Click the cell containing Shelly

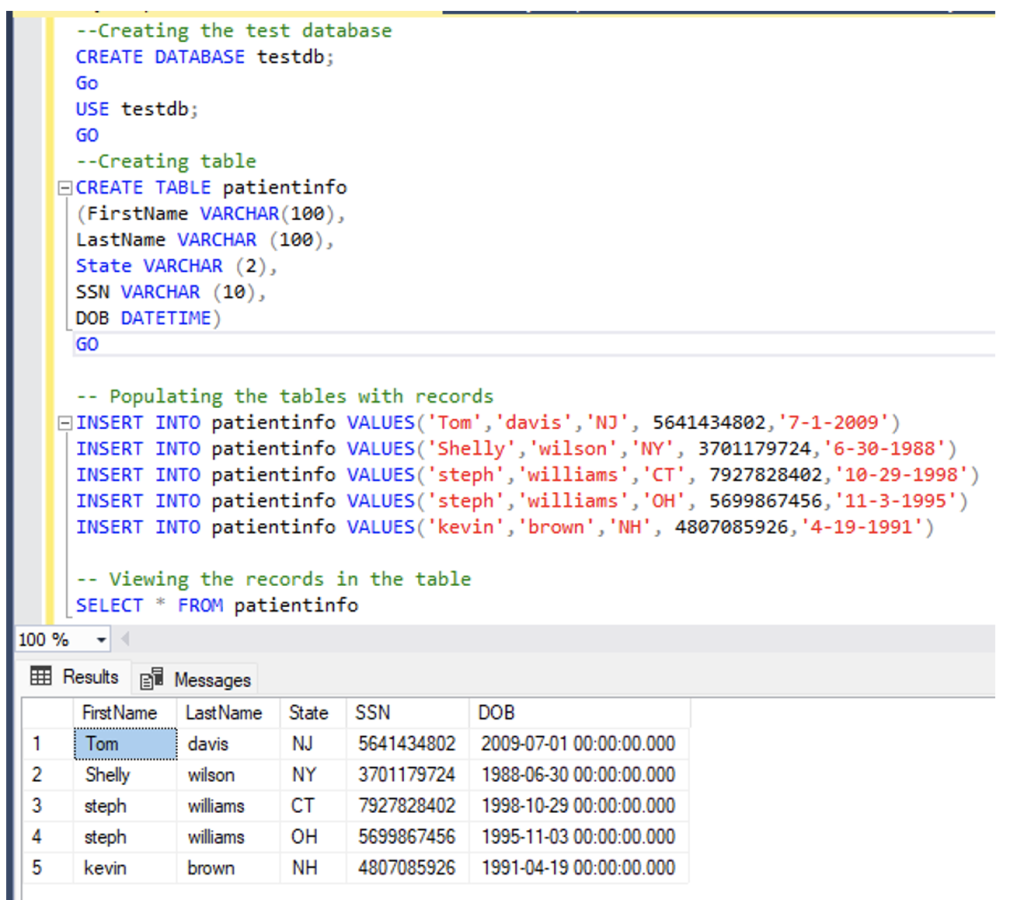[108, 775]
